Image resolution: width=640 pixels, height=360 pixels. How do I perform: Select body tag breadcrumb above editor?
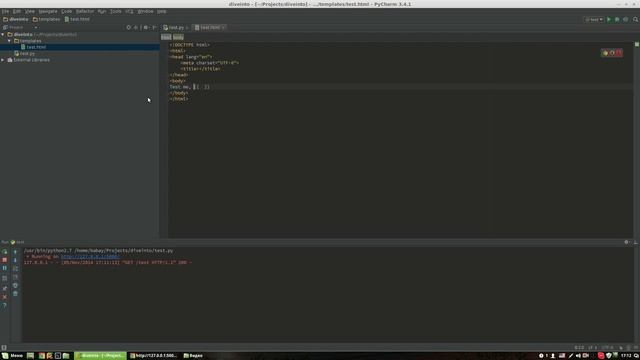[178, 37]
